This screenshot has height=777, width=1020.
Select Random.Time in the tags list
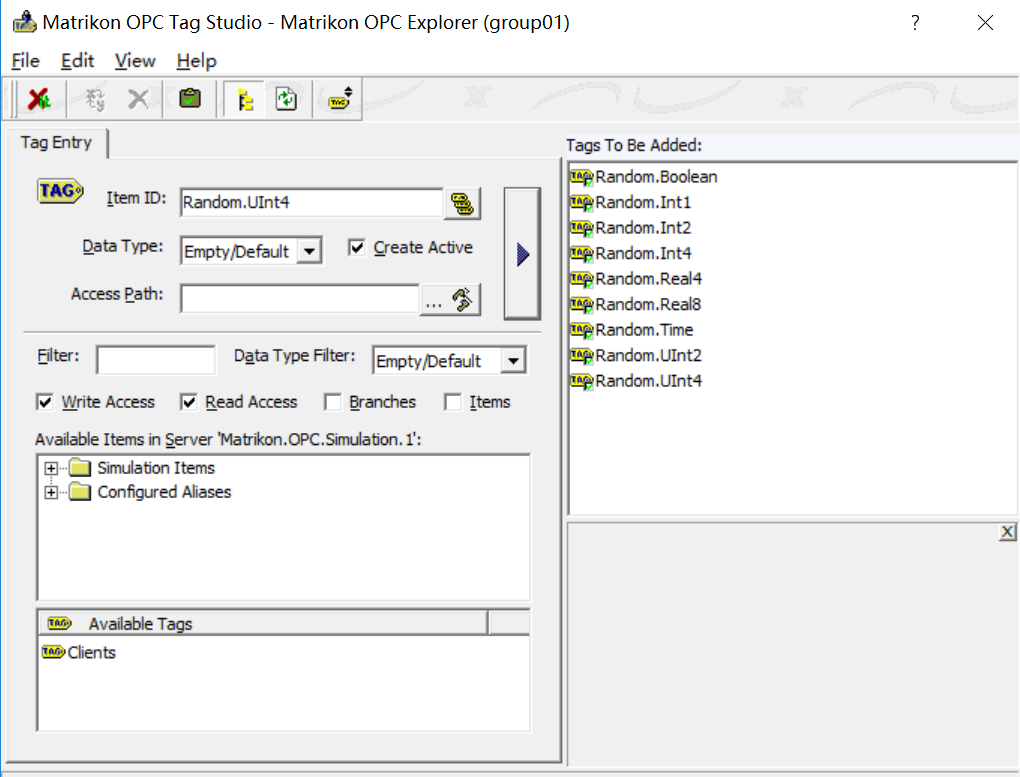(x=644, y=330)
